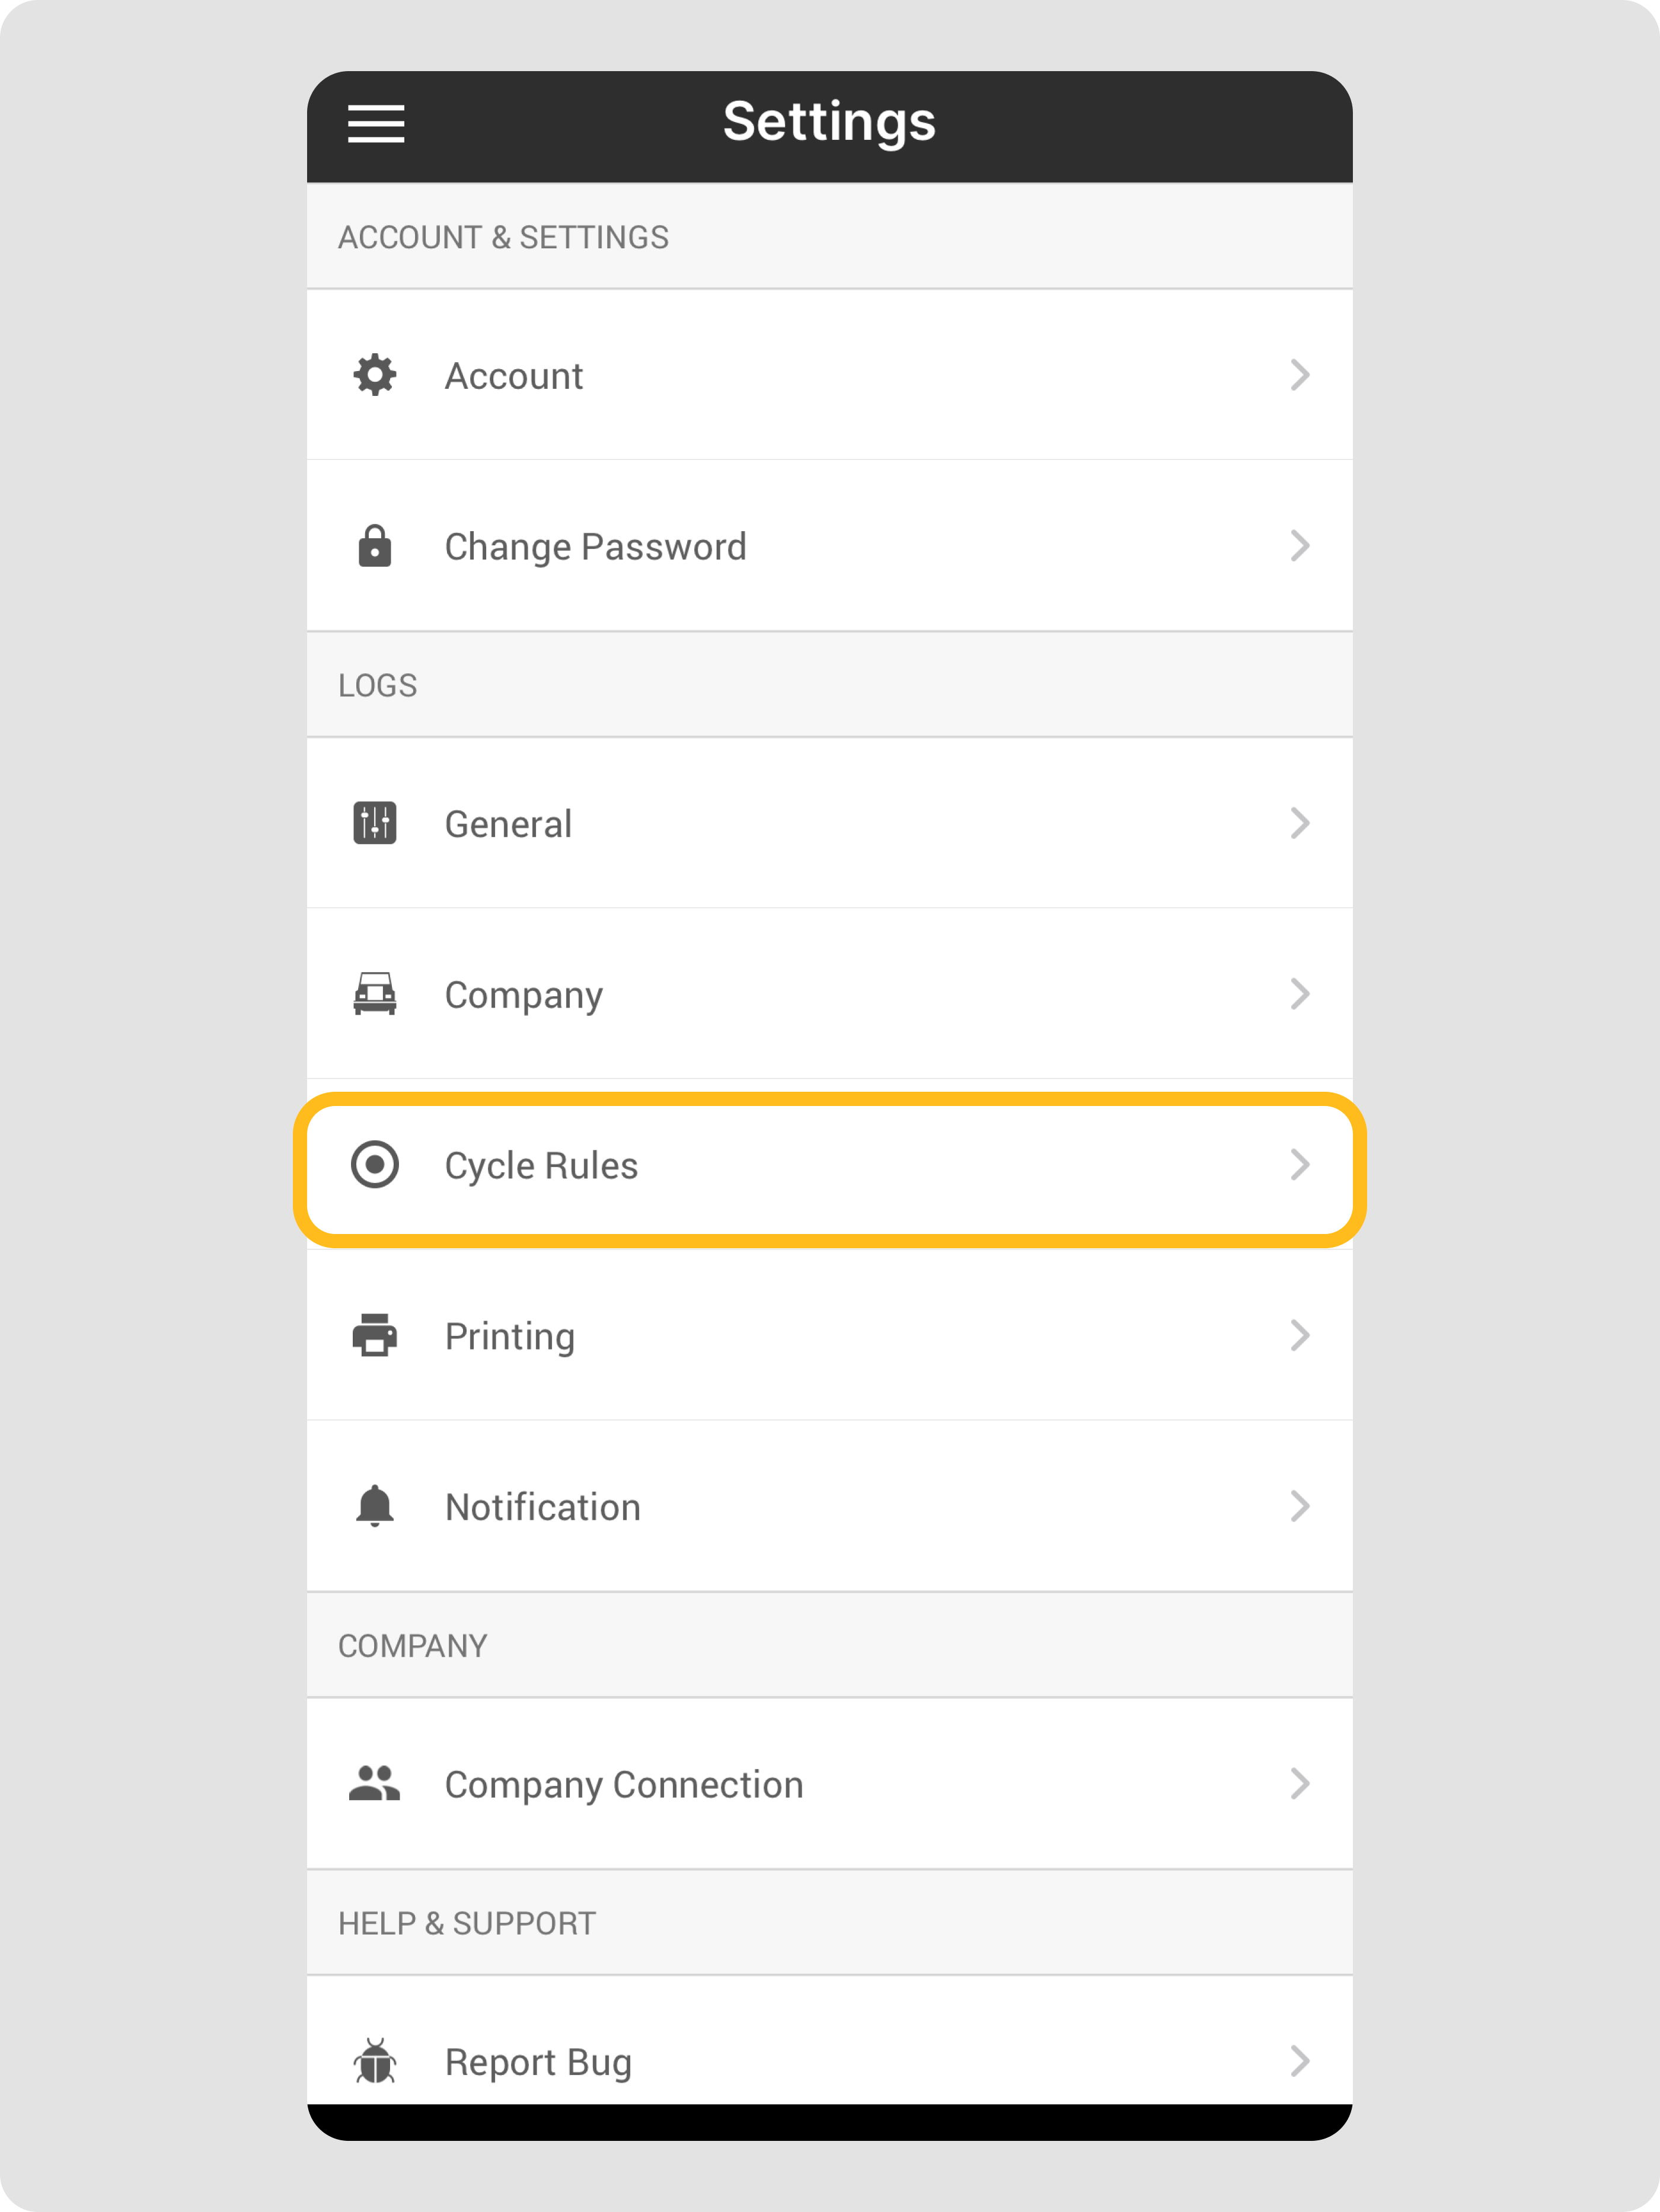Open the Company row under Logs
This screenshot has height=2212, width=1660.
click(524, 995)
